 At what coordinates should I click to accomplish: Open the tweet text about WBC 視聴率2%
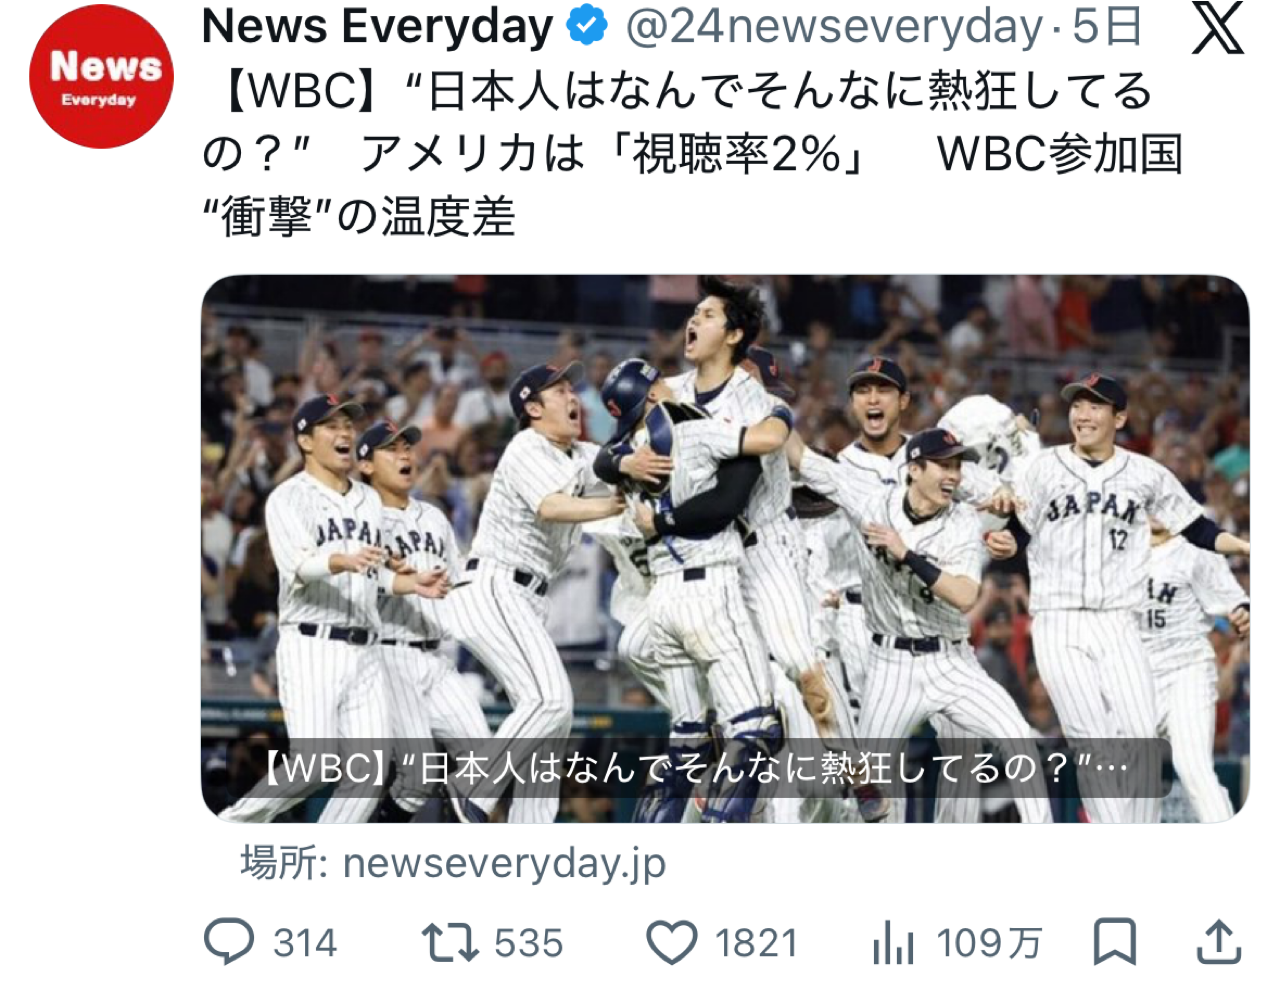click(692, 153)
